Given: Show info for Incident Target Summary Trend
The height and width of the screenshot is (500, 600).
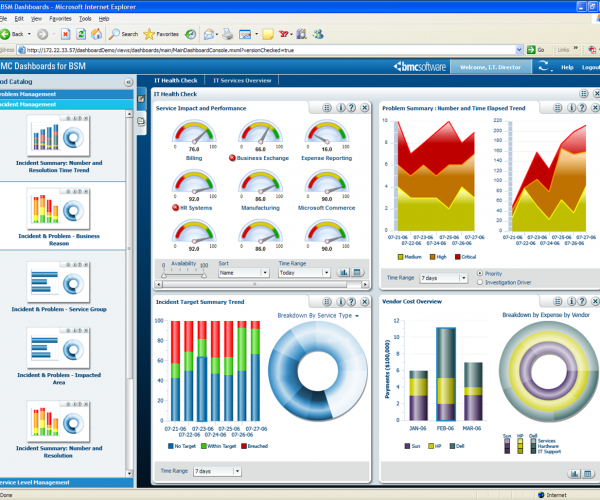Looking at the screenshot, I should pyautogui.click(x=341, y=302).
